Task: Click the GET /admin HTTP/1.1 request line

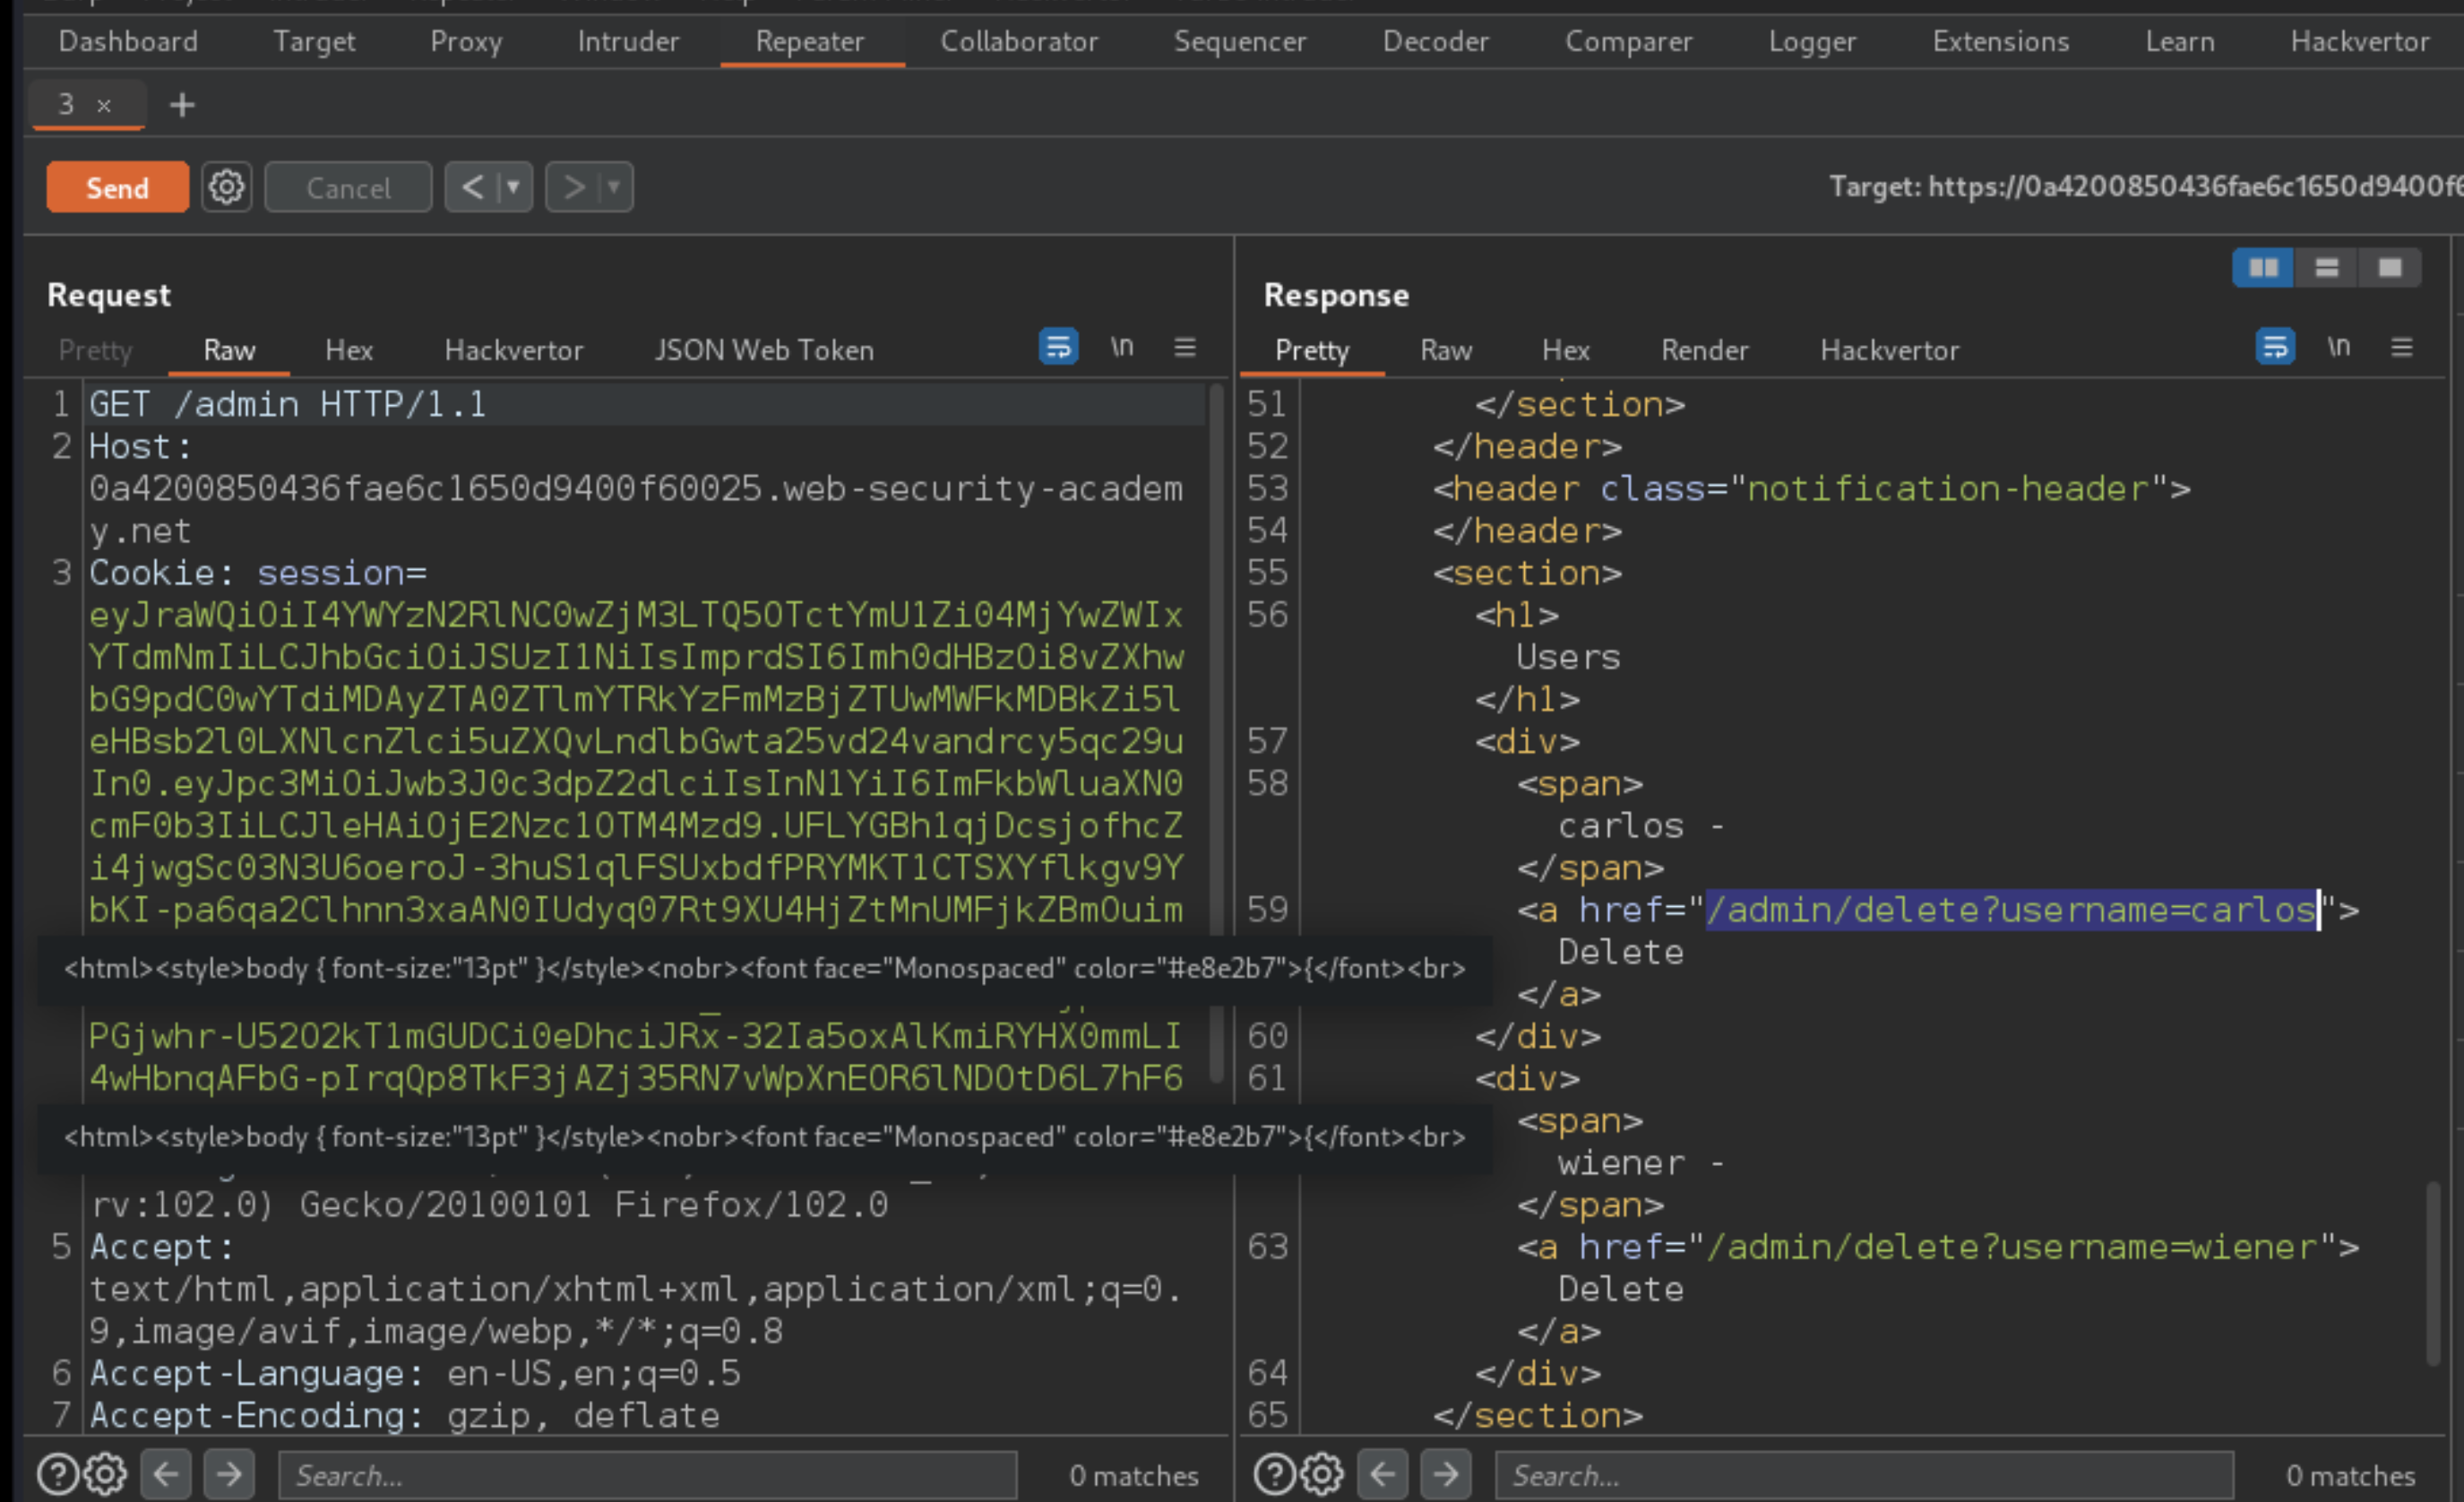Action: click(288, 404)
